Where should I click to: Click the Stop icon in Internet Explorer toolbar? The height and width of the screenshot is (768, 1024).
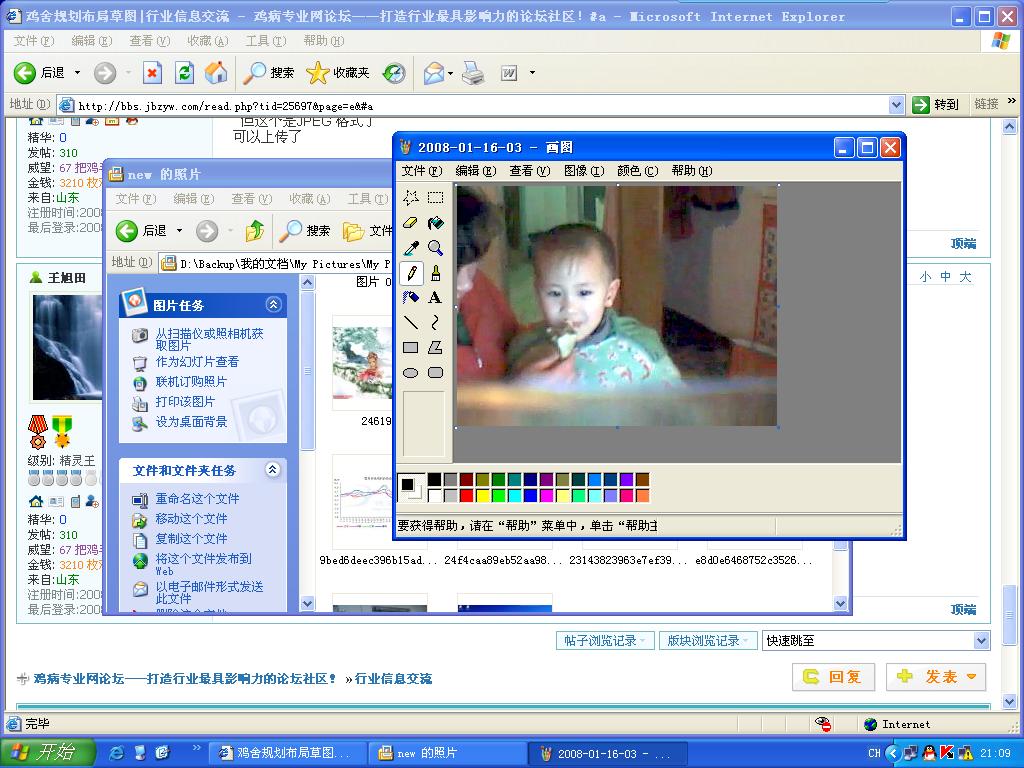152,72
